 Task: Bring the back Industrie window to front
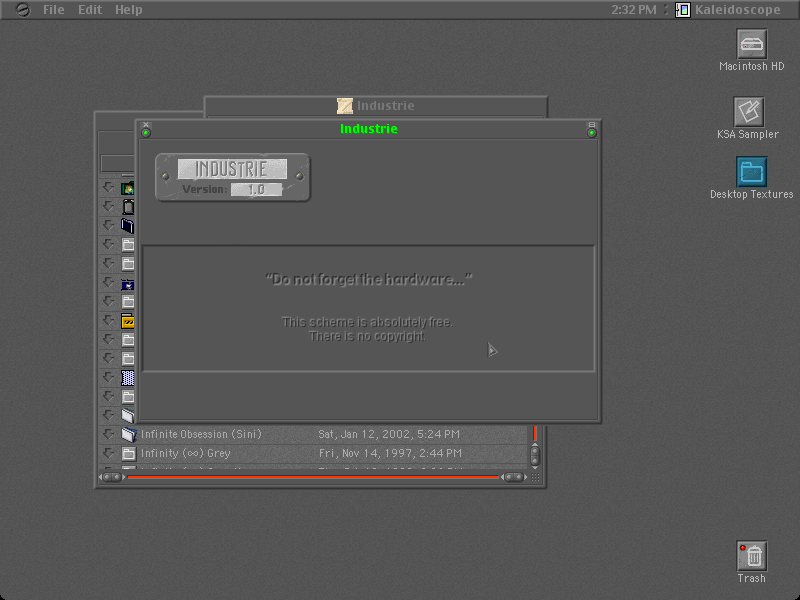376,106
